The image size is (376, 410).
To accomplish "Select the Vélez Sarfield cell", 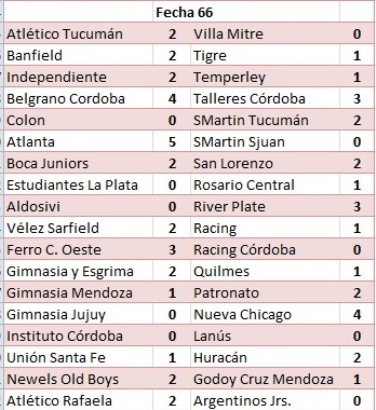I will pos(78,228).
